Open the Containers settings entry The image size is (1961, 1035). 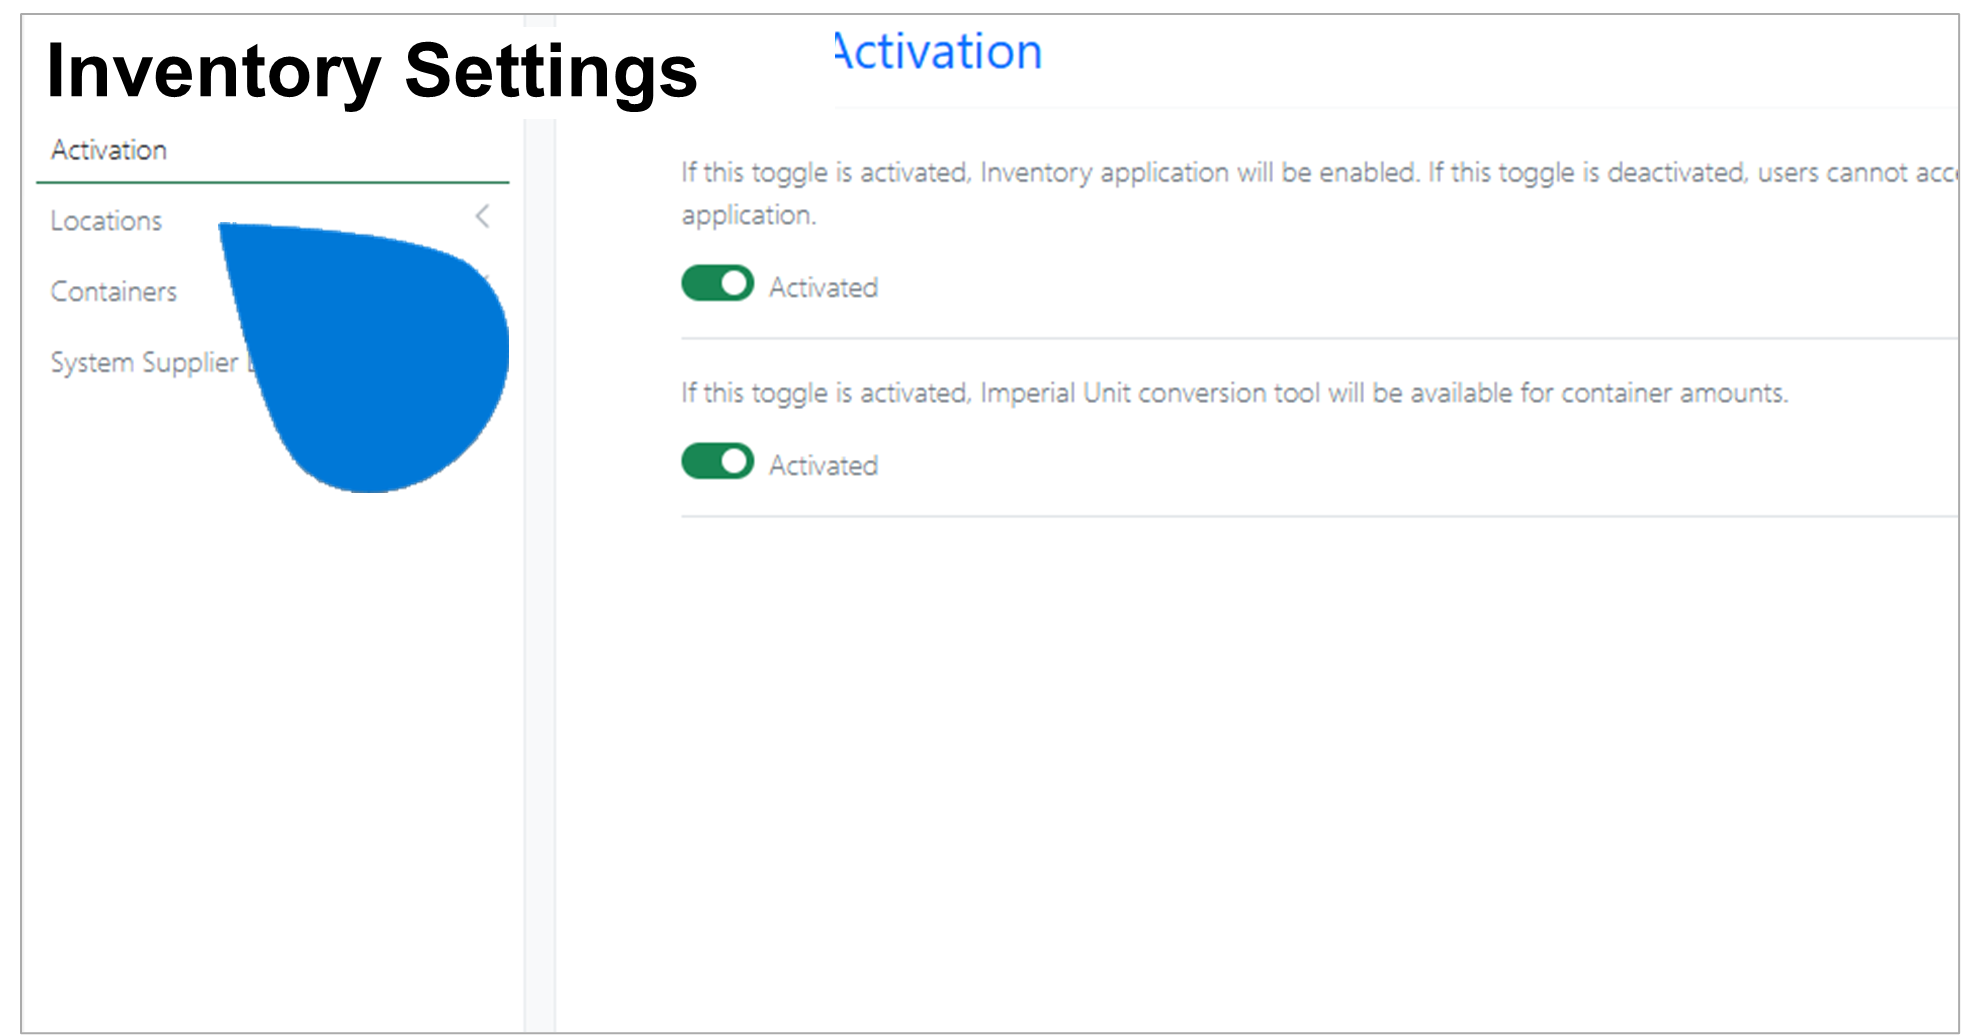coord(114,292)
